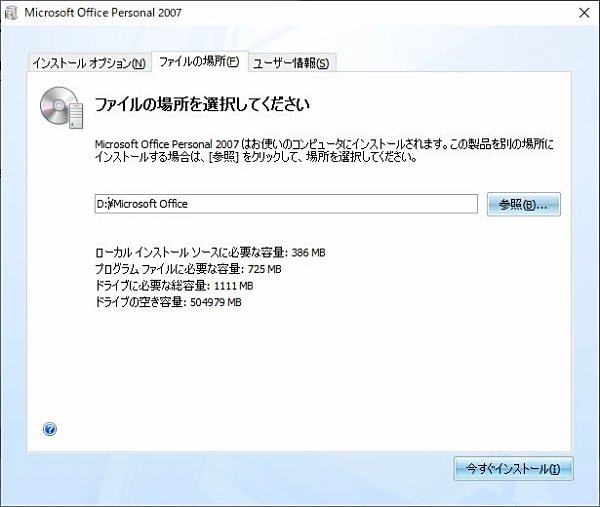Click the ドライブの空き容量 504979 MB line
Screen dimensions: 600x507
tap(168, 302)
